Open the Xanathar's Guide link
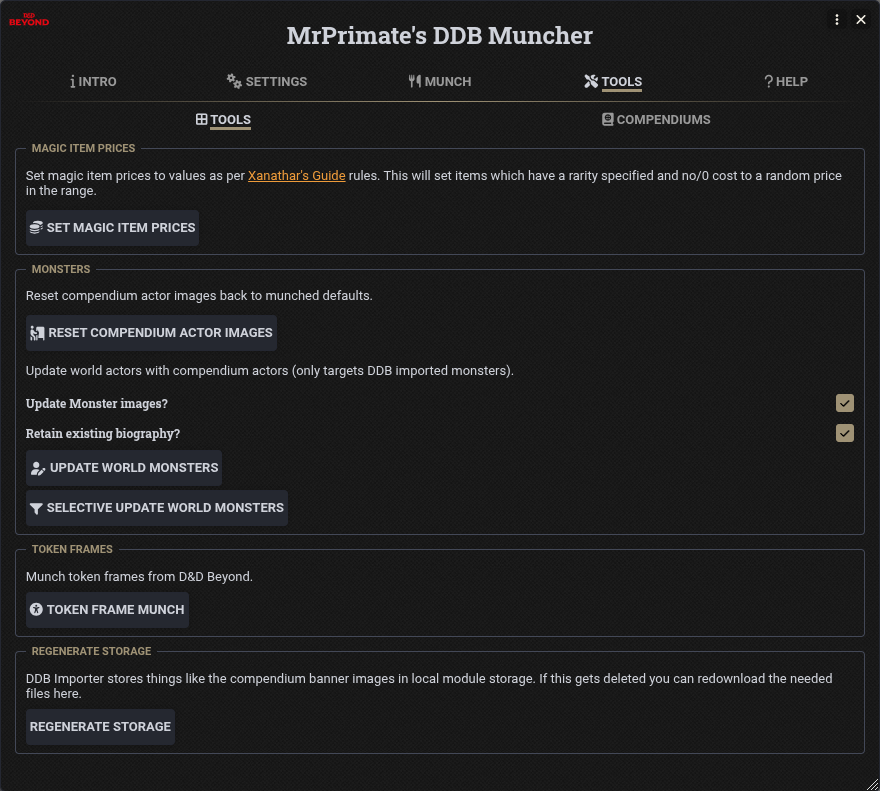 click(296, 176)
